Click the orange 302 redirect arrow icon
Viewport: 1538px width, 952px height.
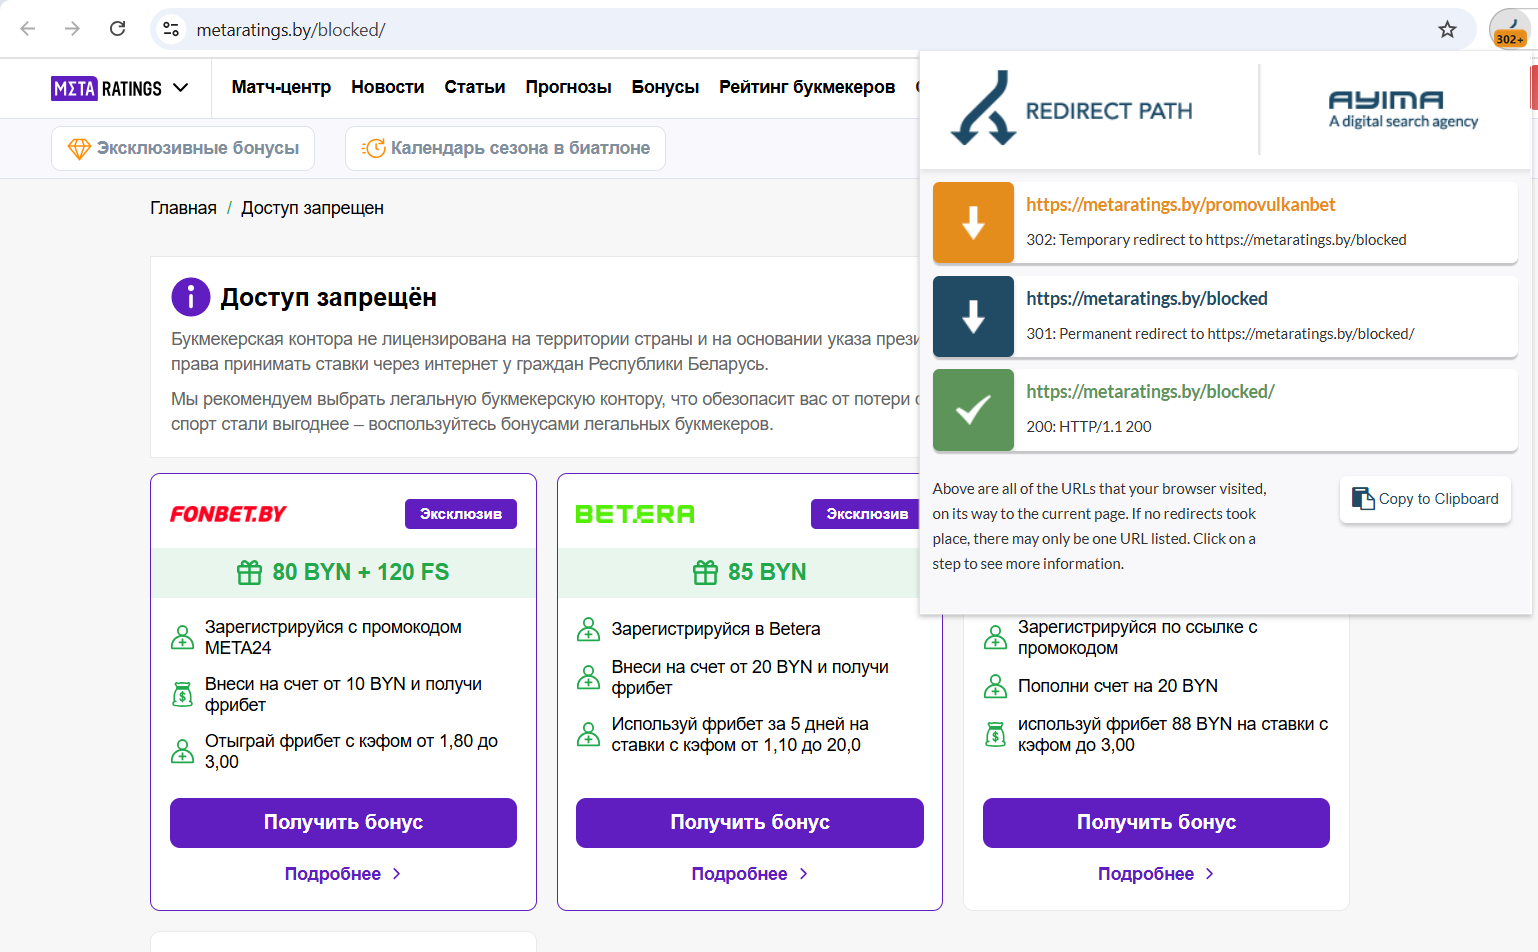(973, 223)
